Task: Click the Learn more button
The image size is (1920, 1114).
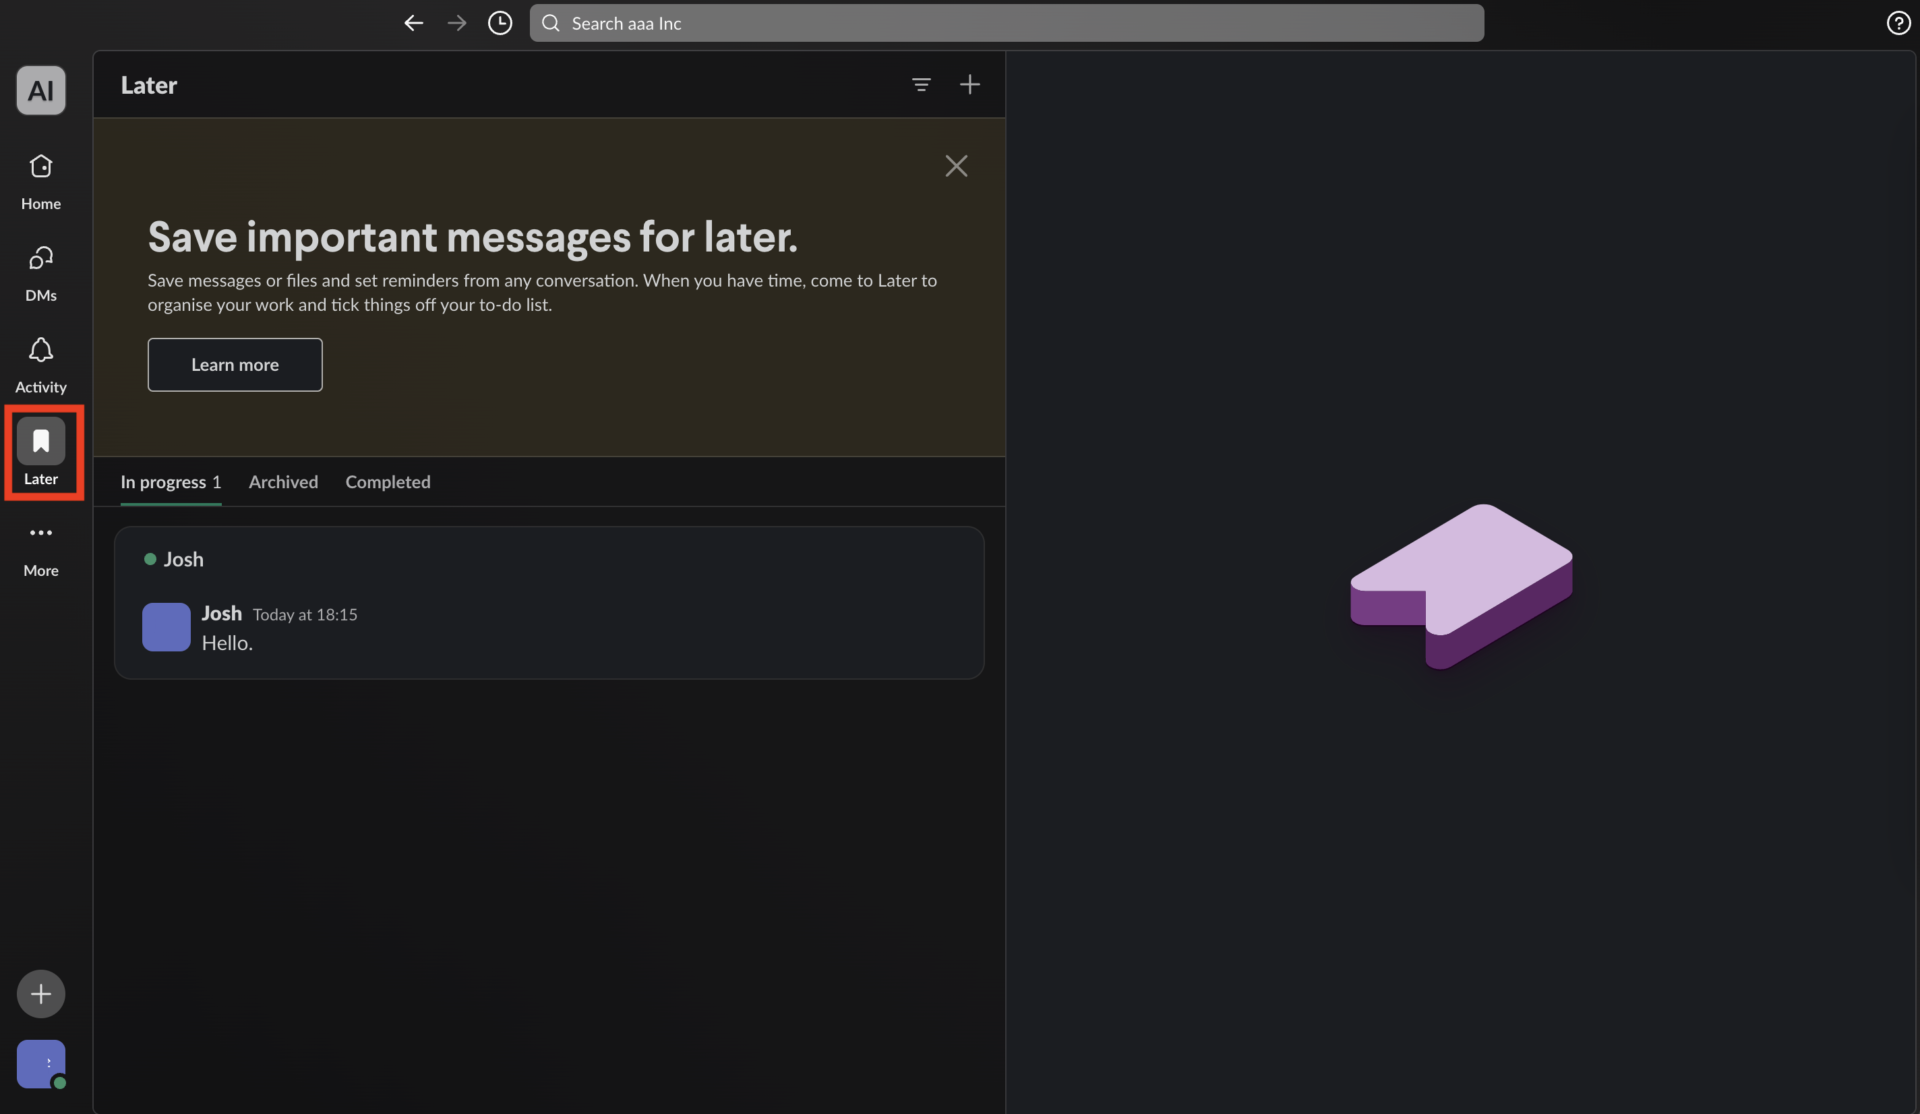Action: (x=234, y=364)
